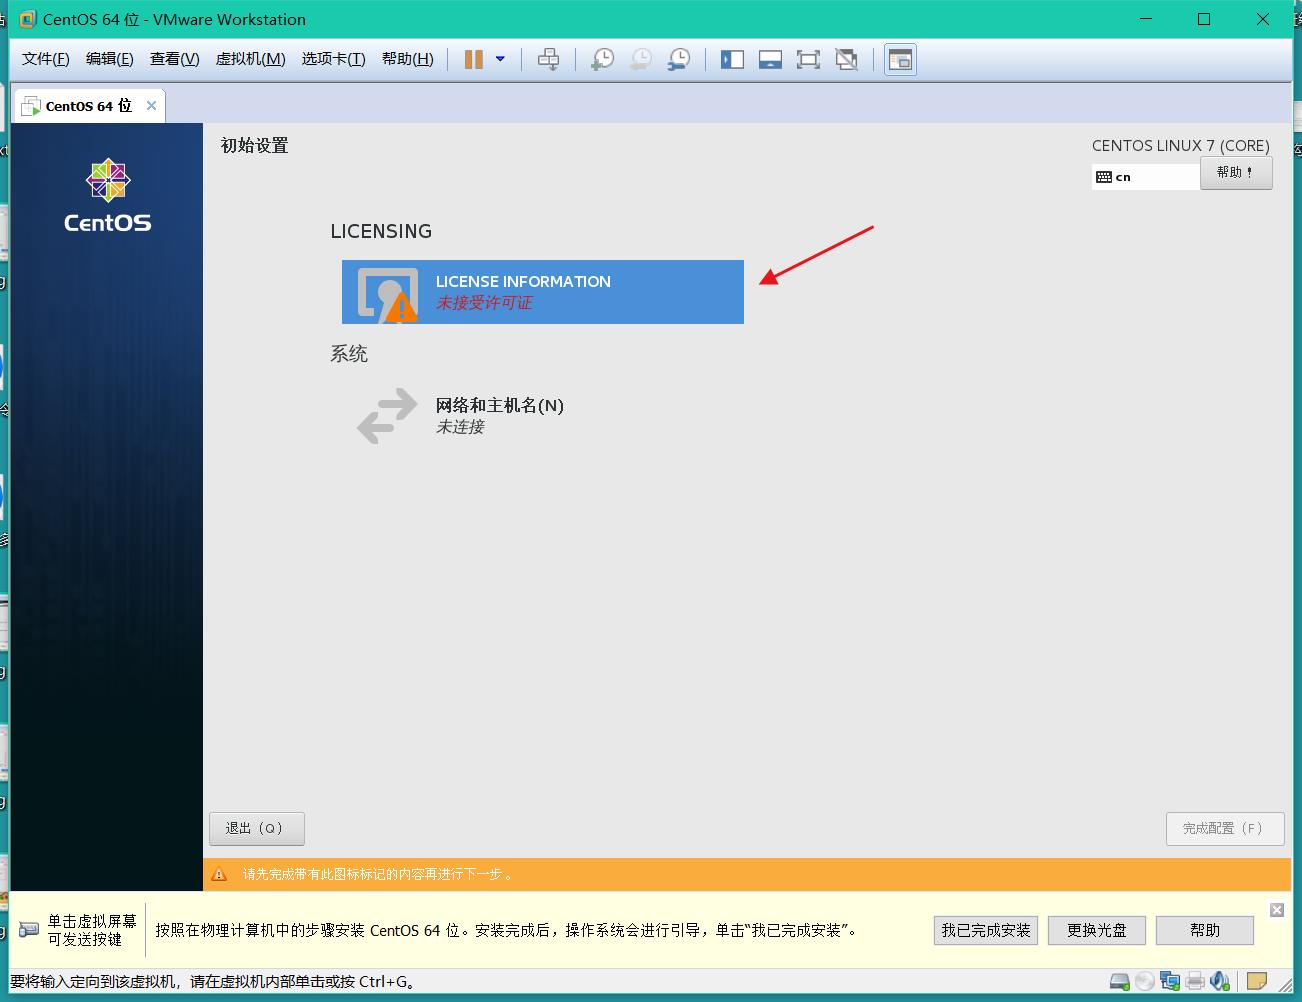Viewport: 1302px width, 1002px height.
Task: Click the 完成配置(F) button
Action: (1225, 828)
